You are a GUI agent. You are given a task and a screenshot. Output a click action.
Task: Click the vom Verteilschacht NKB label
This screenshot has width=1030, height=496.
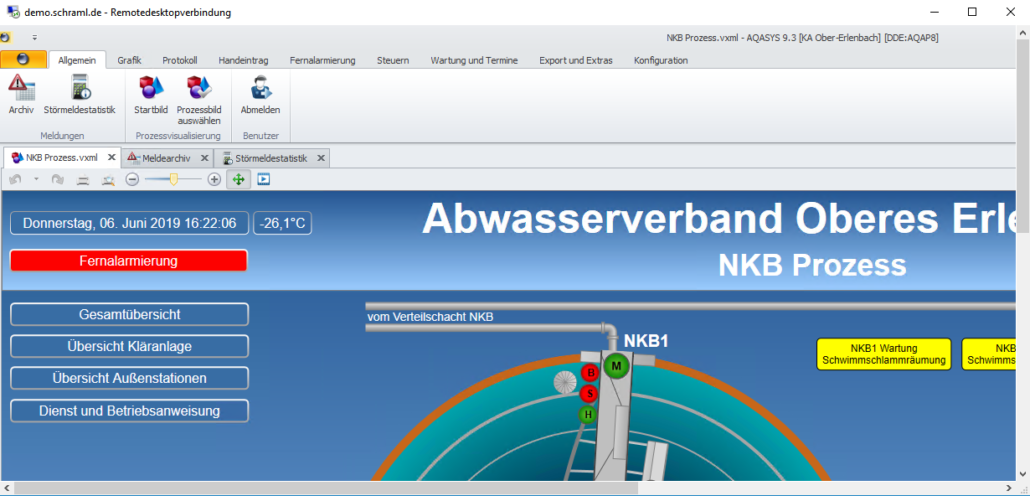coord(430,317)
